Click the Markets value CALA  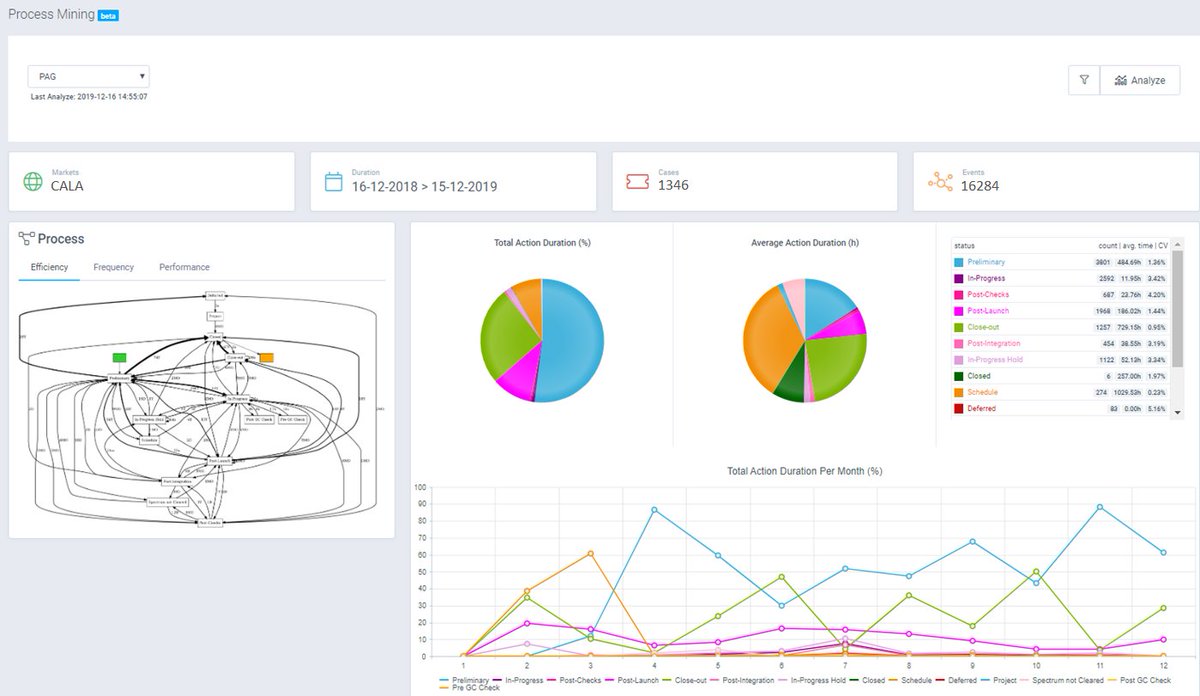[67, 185]
